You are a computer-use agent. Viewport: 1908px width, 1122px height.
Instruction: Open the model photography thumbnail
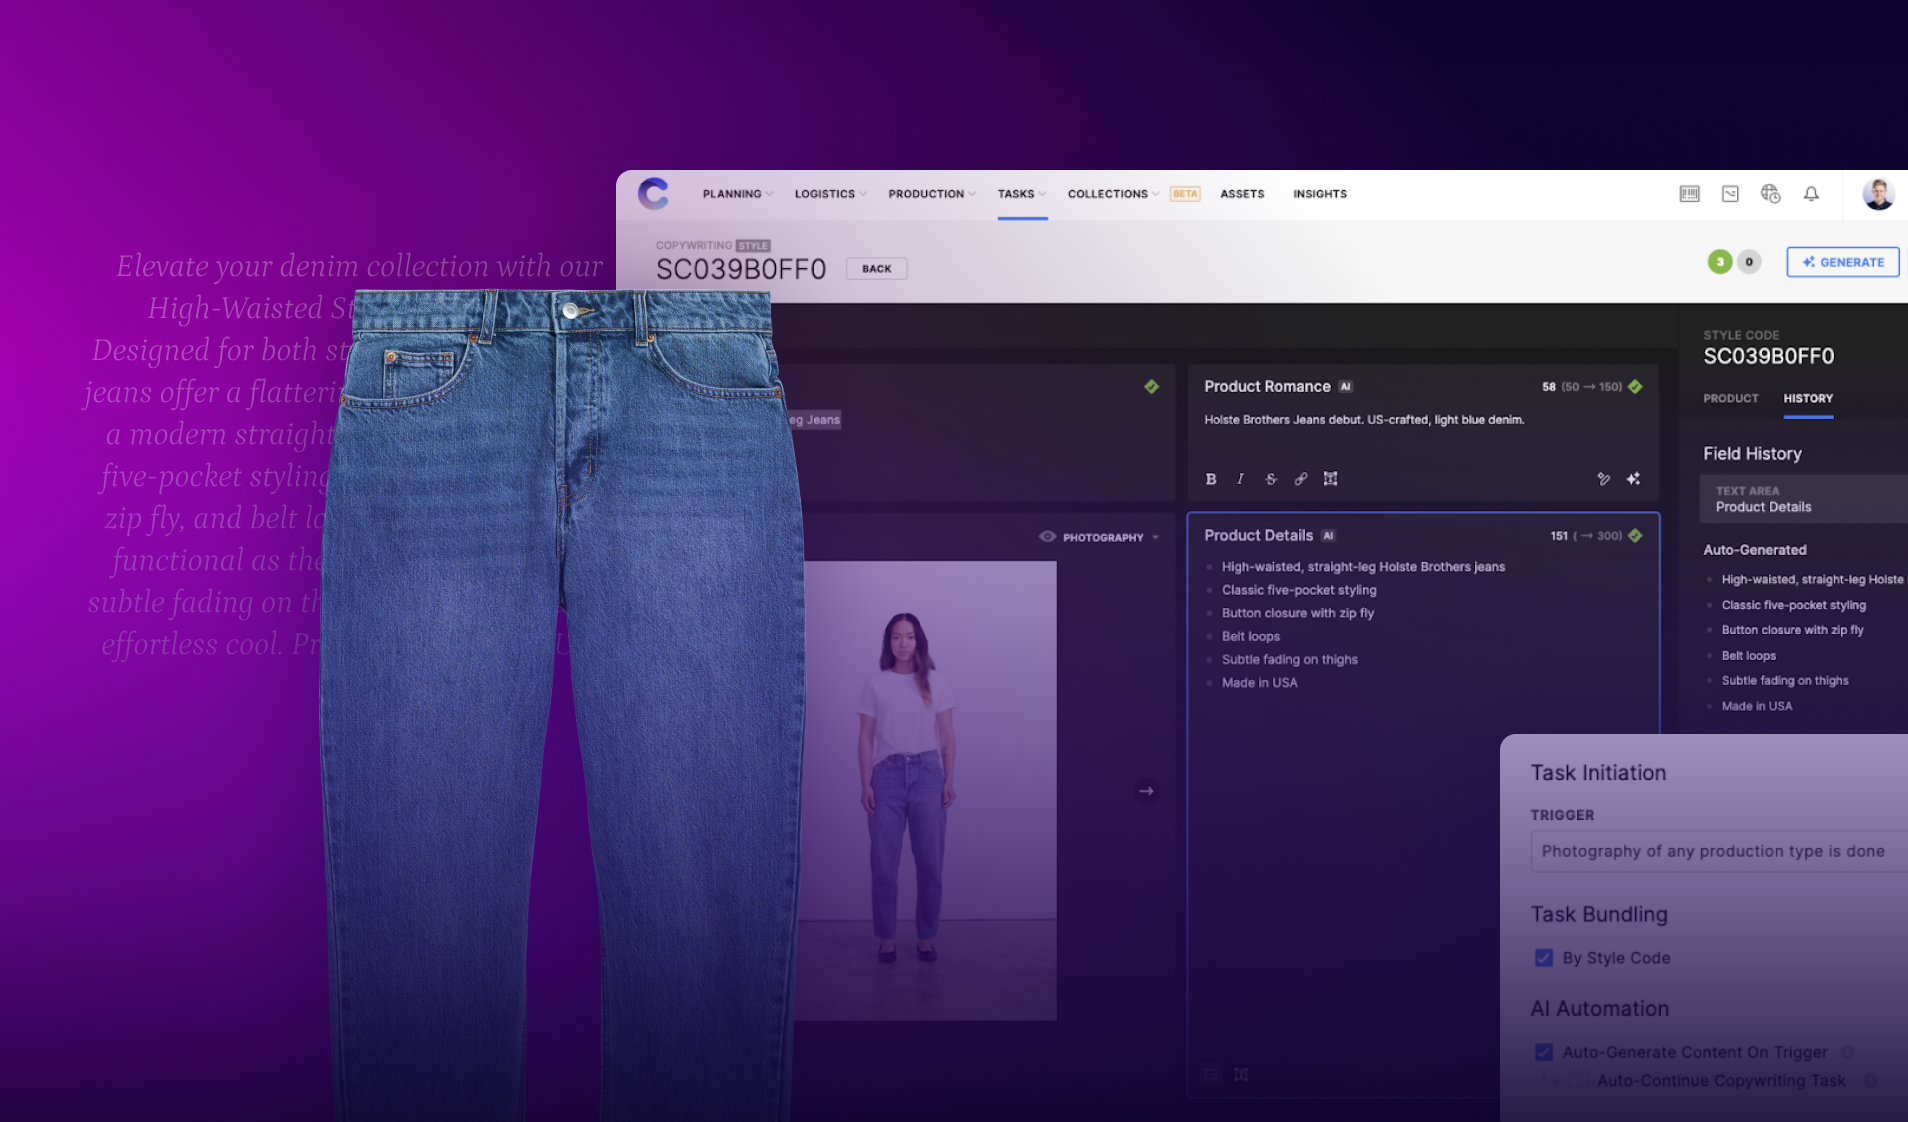pos(925,790)
